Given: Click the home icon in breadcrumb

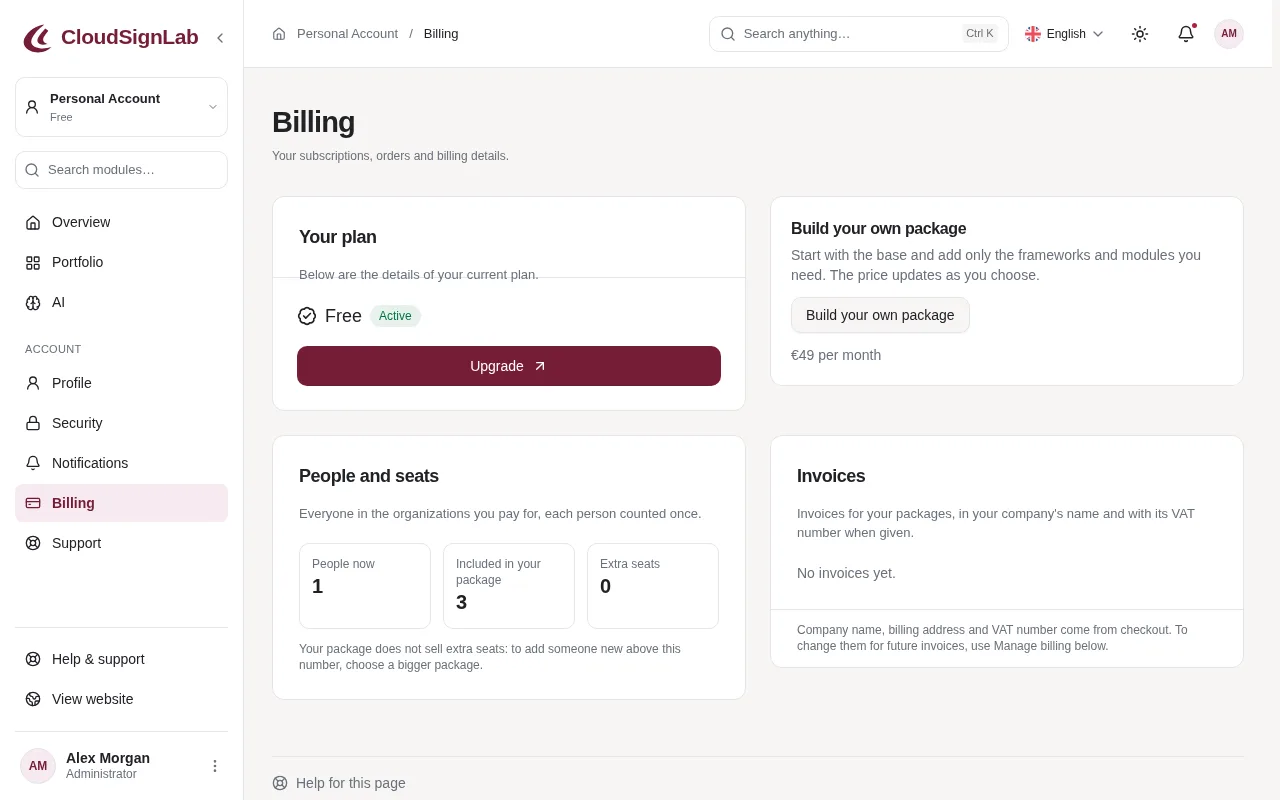Looking at the screenshot, I should point(279,34).
